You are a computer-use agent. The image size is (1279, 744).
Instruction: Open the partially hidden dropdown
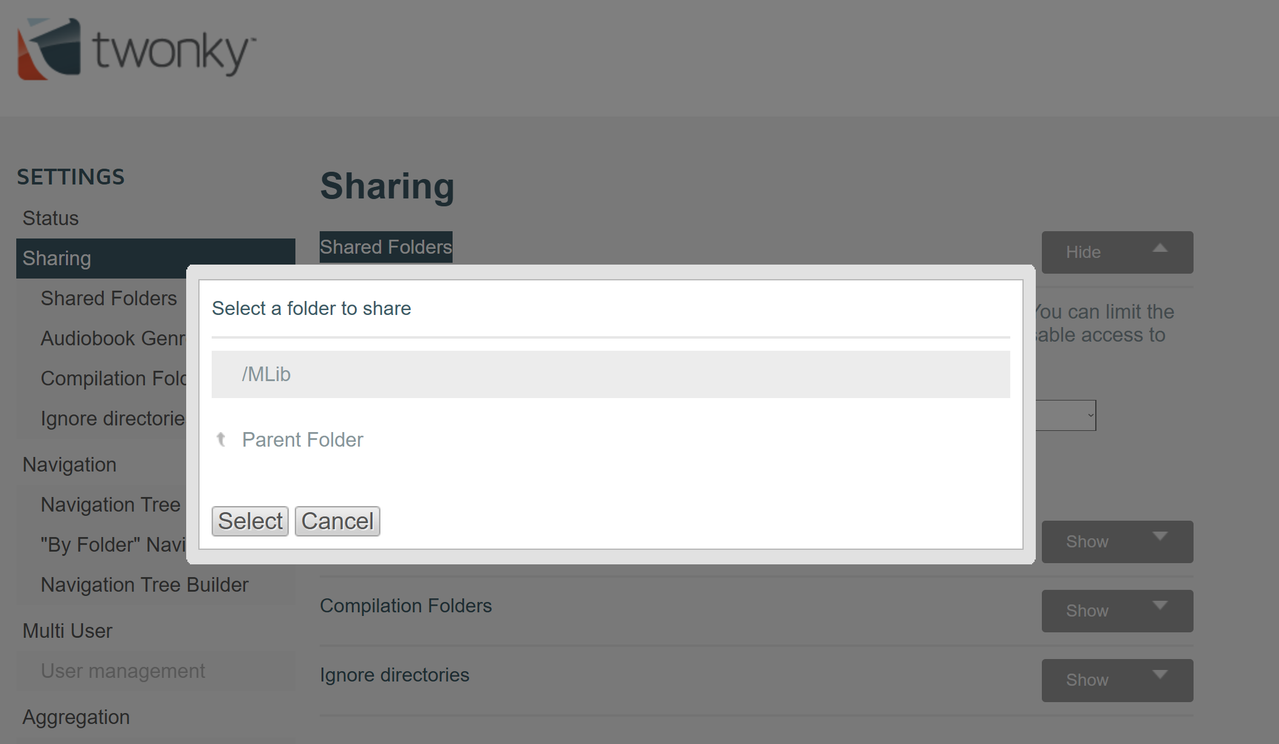[1066, 415]
